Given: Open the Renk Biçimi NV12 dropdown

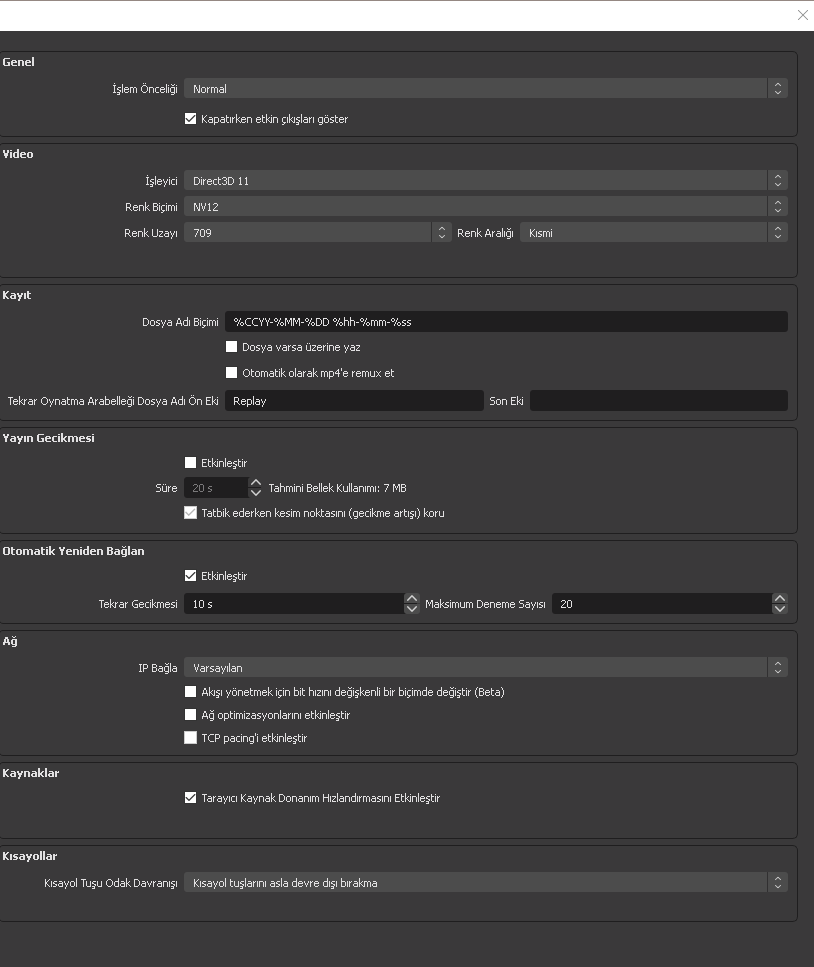Looking at the screenshot, I should [x=485, y=206].
